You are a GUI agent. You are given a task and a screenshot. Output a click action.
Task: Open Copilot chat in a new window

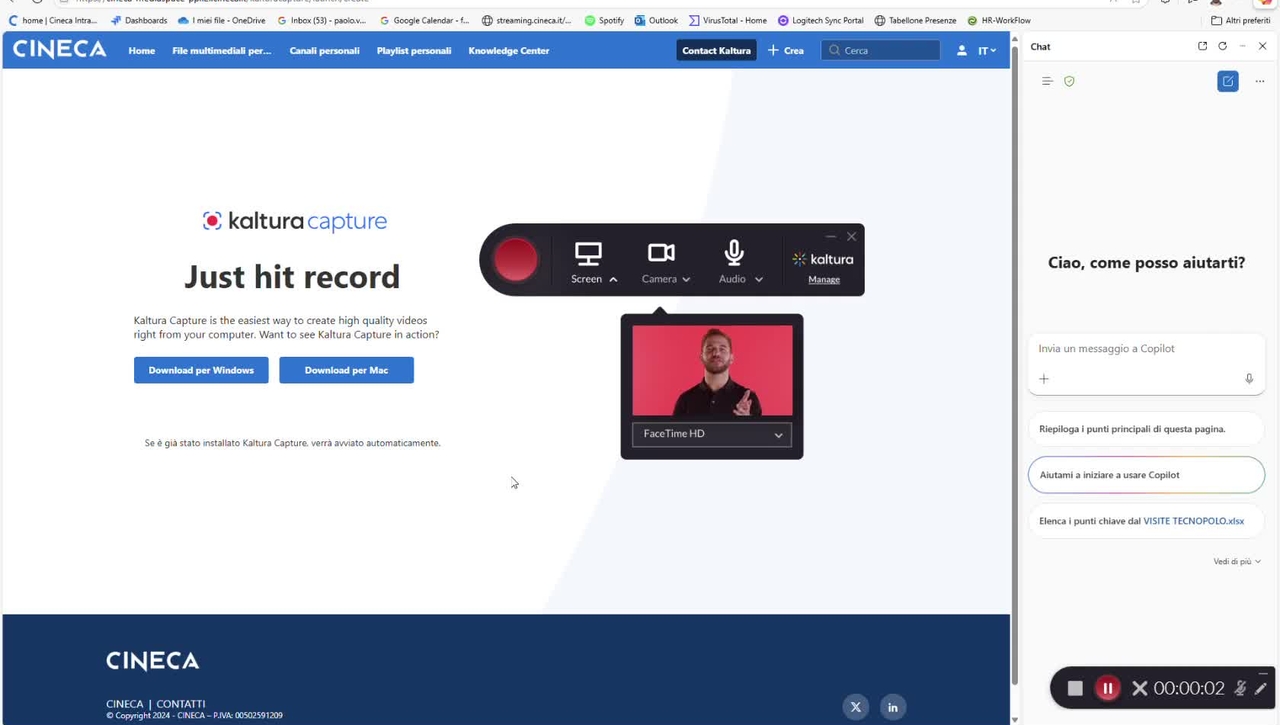pyautogui.click(x=1202, y=46)
